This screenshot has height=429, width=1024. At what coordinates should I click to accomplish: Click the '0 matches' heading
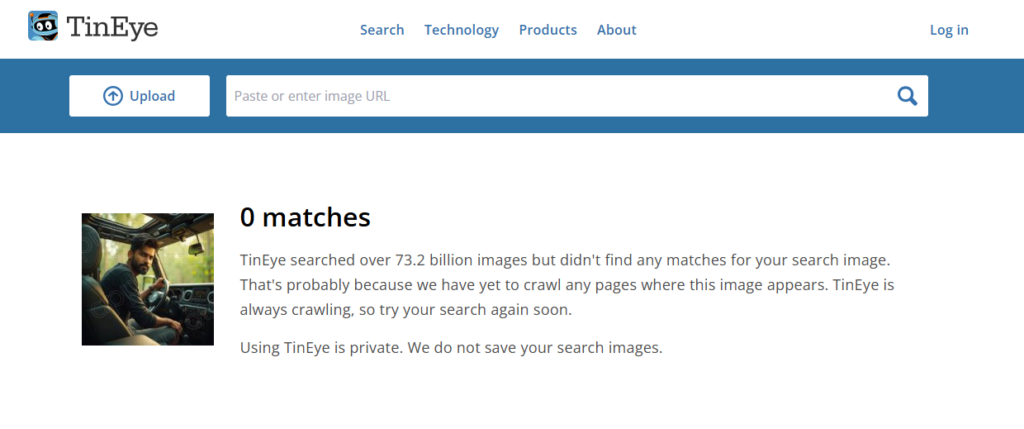coord(305,217)
